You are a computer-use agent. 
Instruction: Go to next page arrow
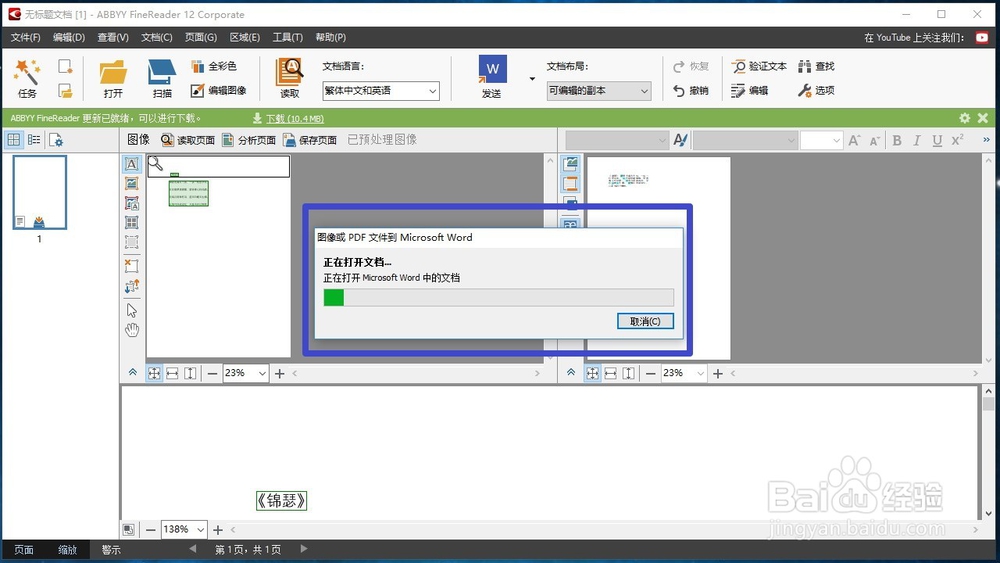coord(304,548)
